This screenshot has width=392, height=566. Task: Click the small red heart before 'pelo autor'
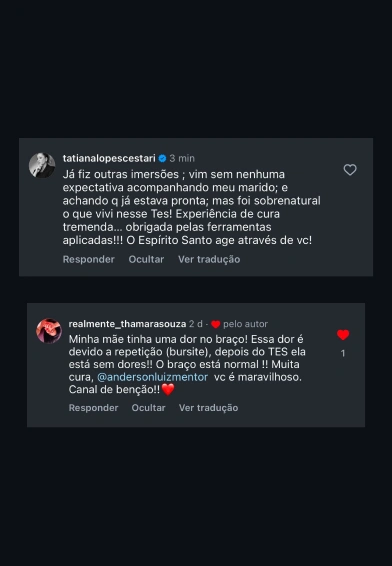(x=215, y=324)
